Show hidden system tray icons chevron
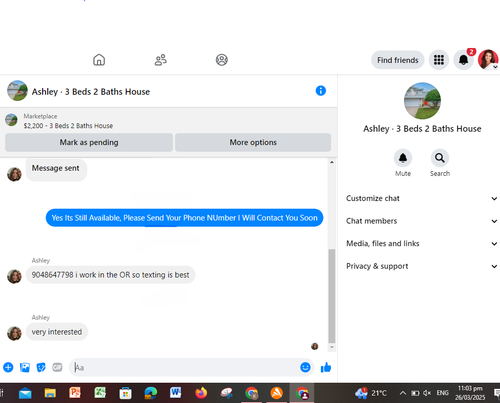The height and width of the screenshot is (403, 500). click(x=403, y=393)
